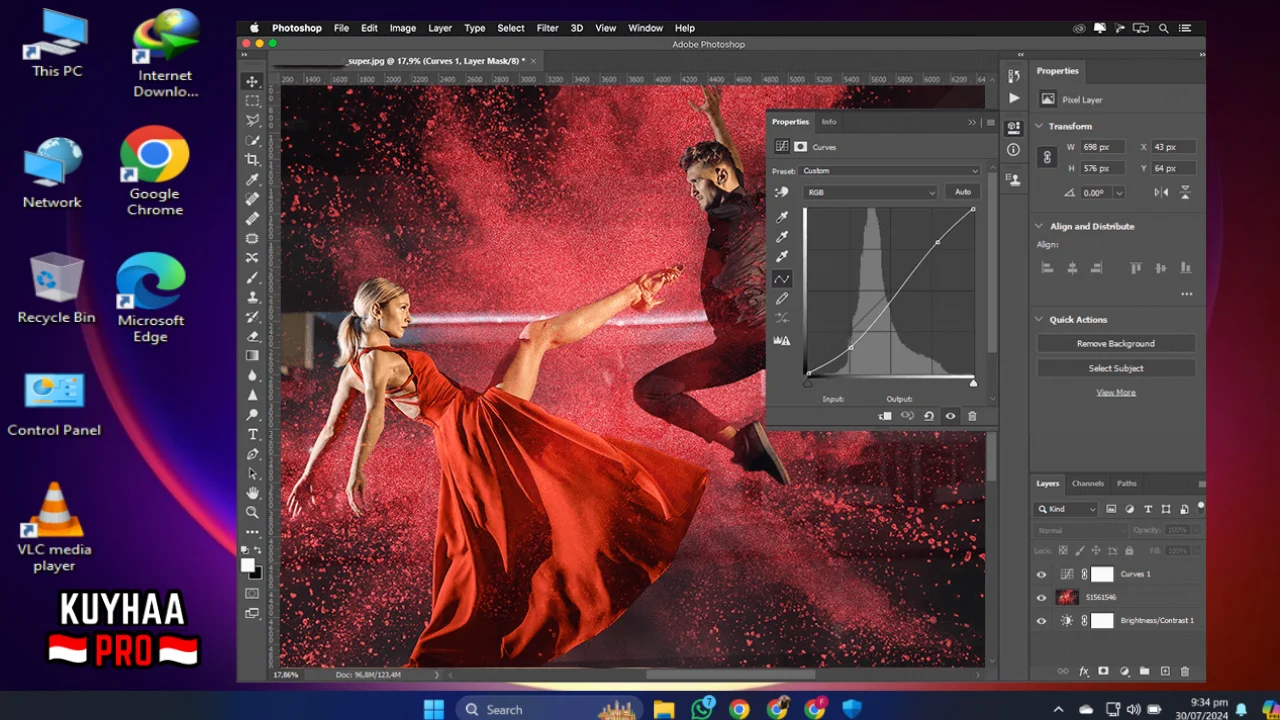Create new group folder in Layers panel

coord(1144,672)
